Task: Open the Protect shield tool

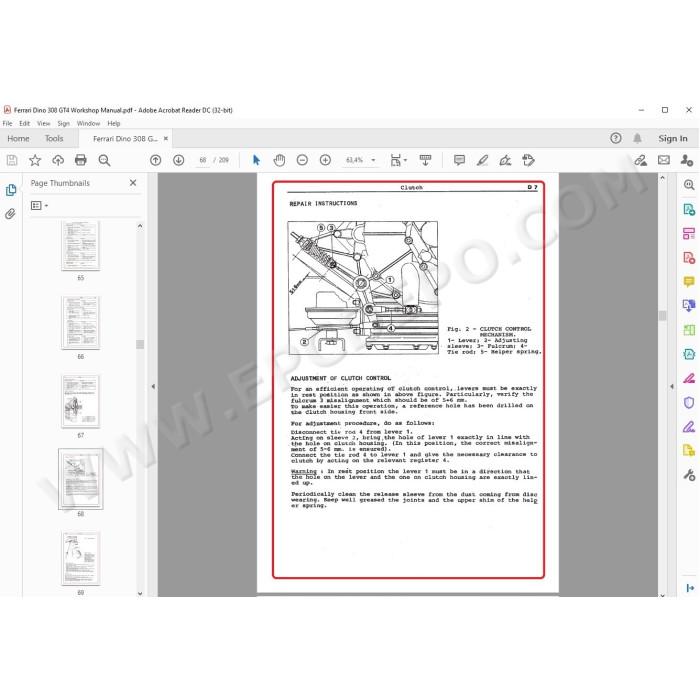Action: [689, 402]
